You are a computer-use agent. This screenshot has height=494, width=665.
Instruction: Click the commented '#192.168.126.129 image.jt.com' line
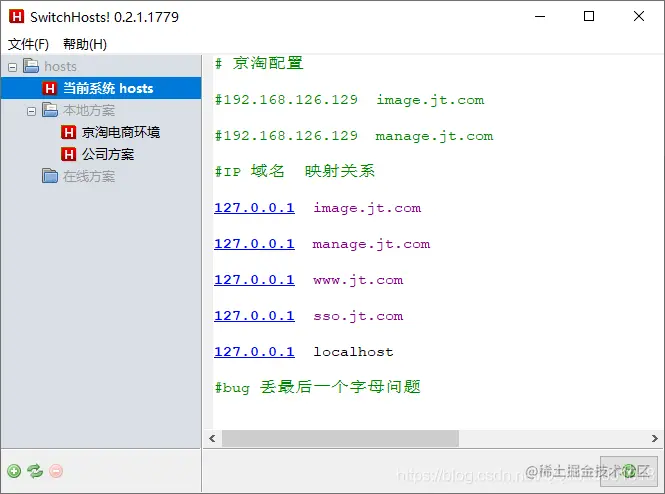coord(349,100)
